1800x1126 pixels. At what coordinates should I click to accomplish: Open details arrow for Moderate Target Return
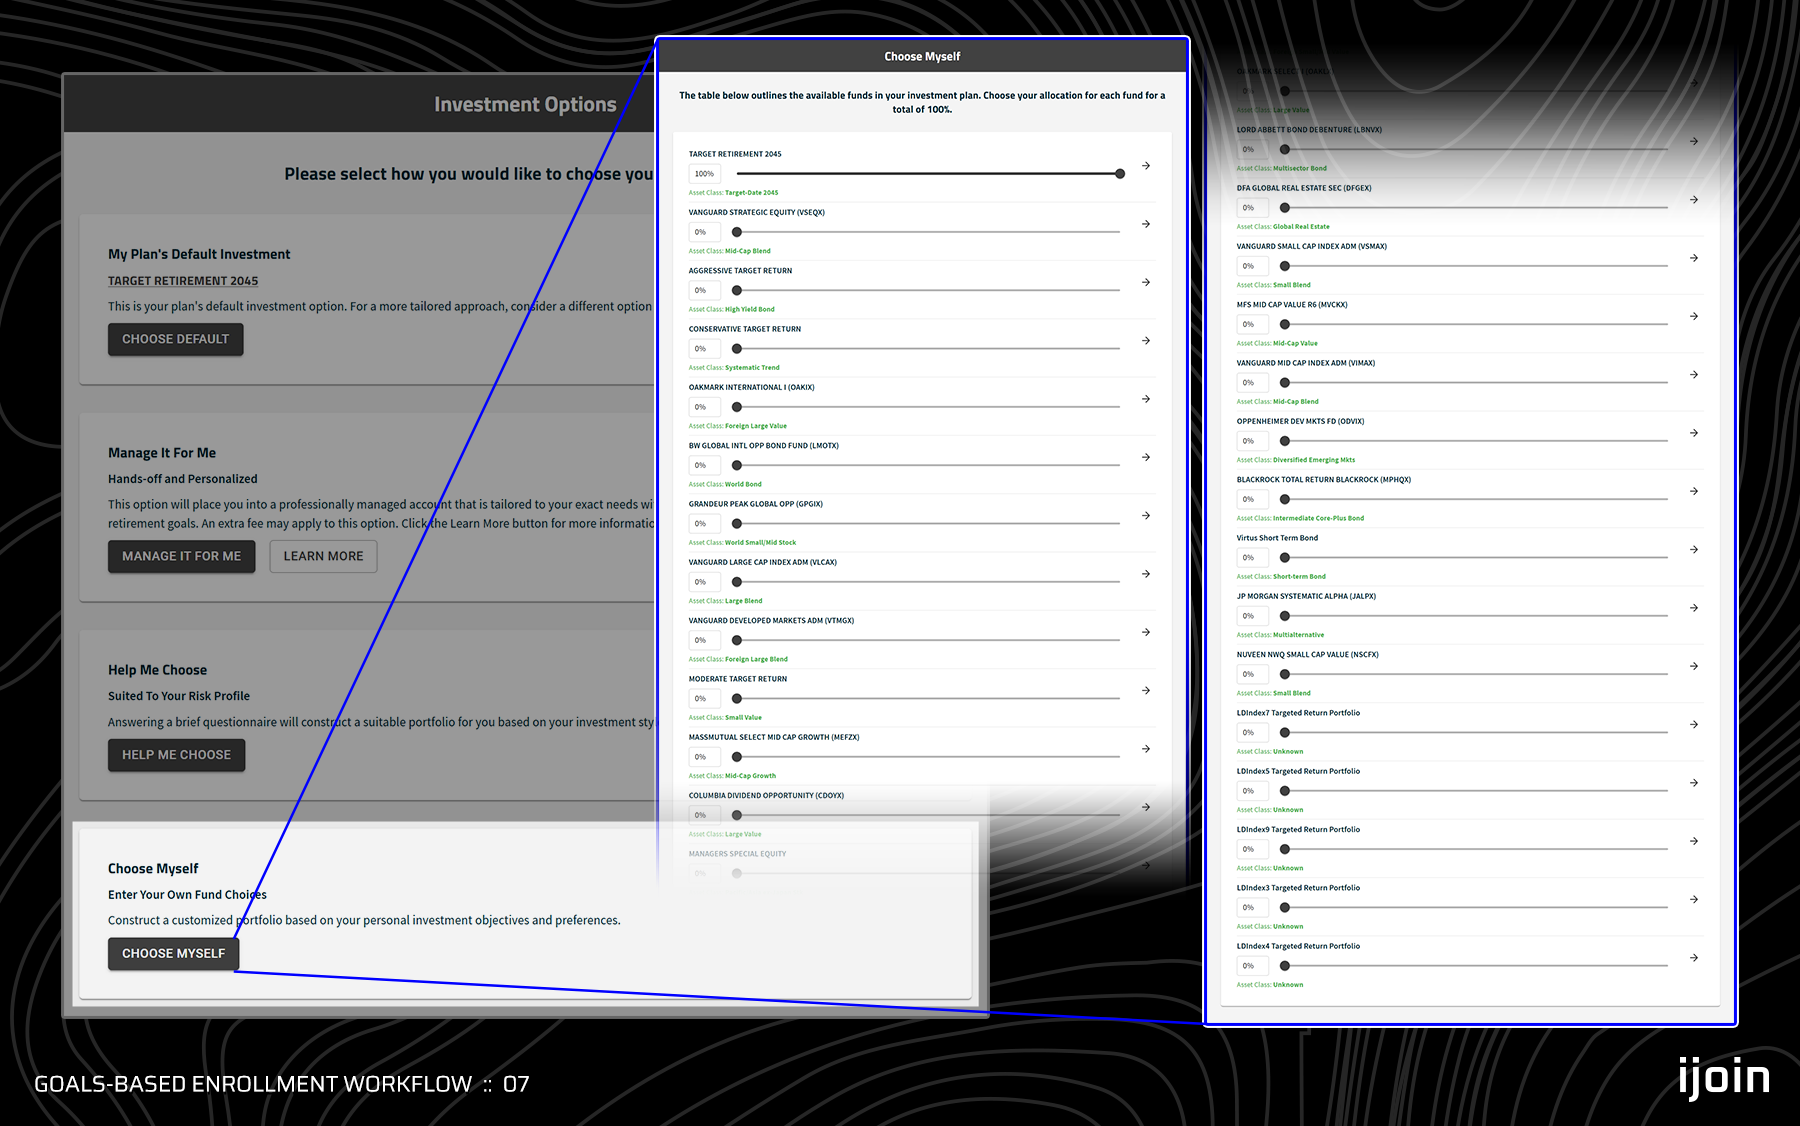tap(1146, 691)
